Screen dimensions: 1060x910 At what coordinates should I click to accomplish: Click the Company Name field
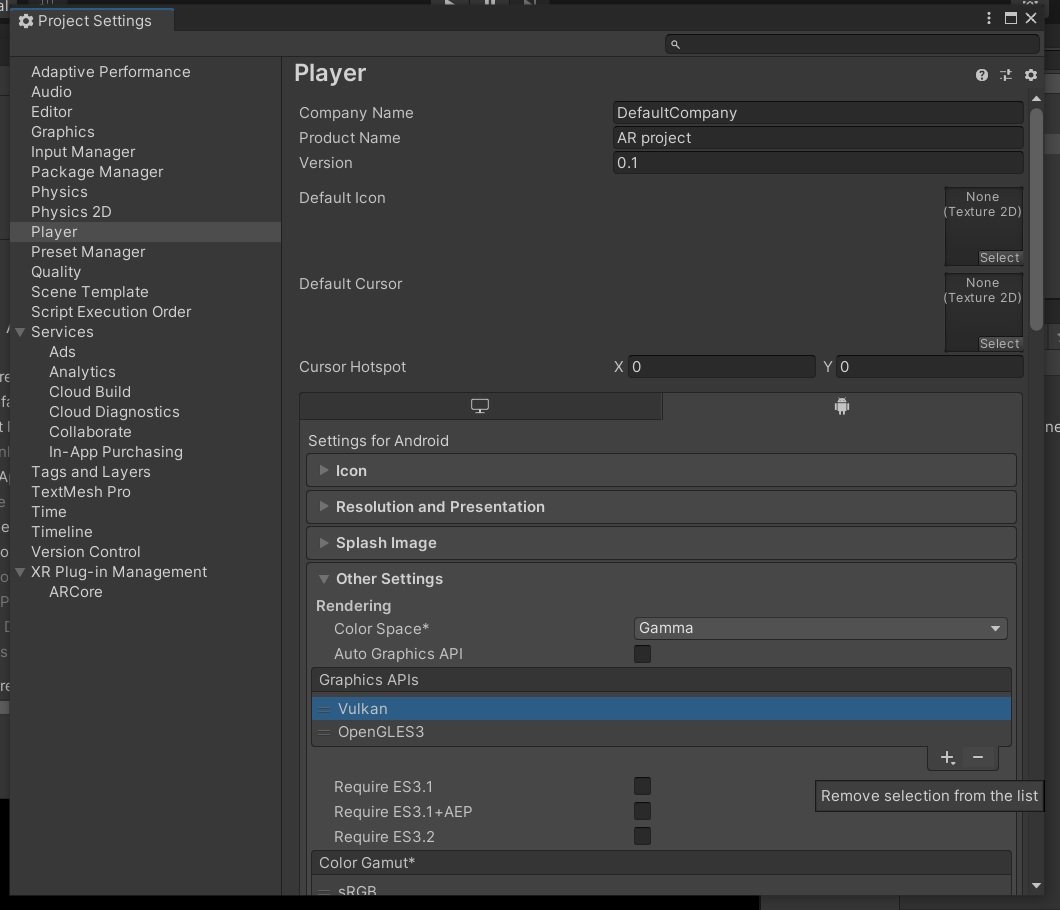(x=818, y=113)
